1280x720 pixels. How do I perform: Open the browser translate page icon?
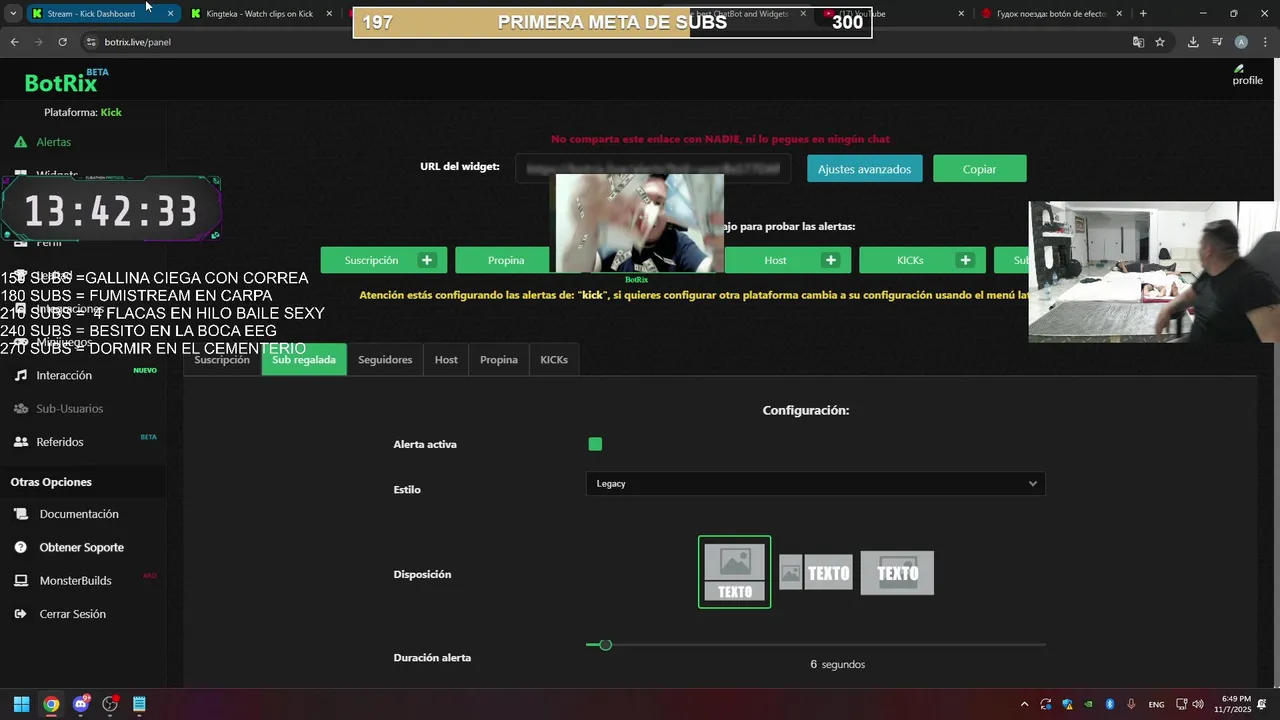click(1138, 42)
